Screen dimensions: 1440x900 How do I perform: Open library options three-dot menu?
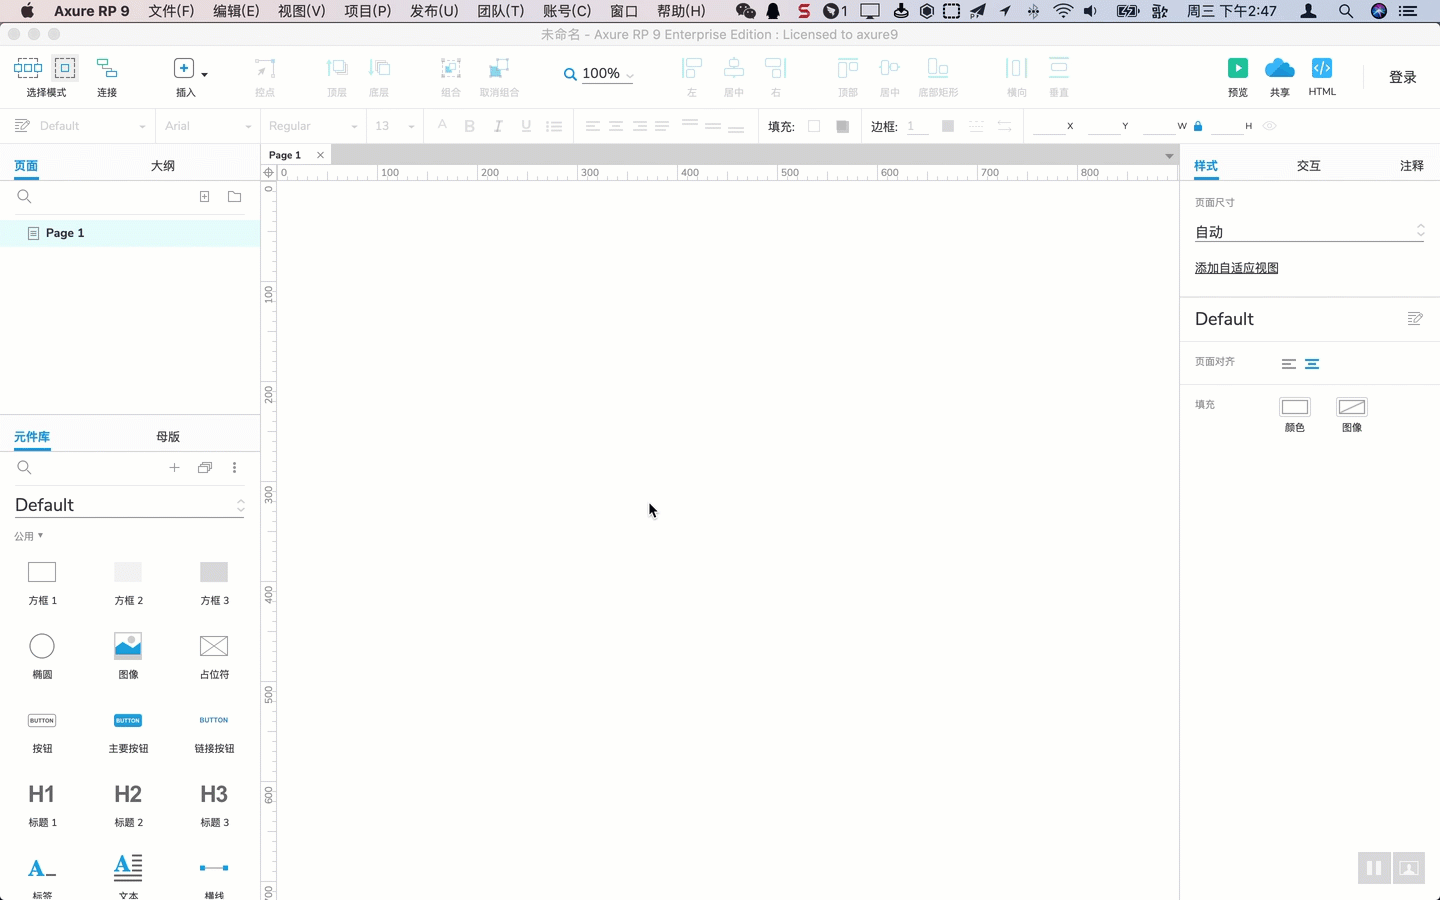[235, 468]
